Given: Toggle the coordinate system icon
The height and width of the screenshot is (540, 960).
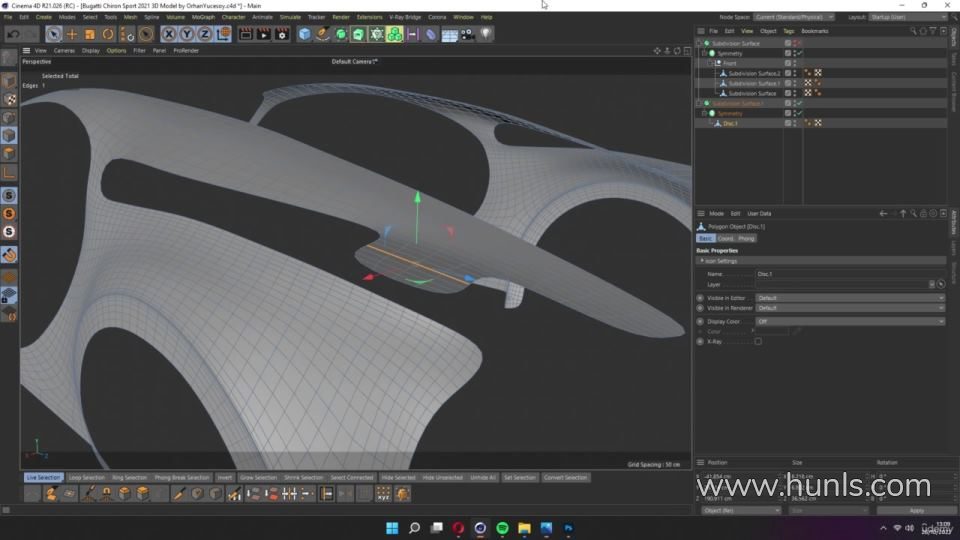Looking at the screenshot, I should coord(223,34).
